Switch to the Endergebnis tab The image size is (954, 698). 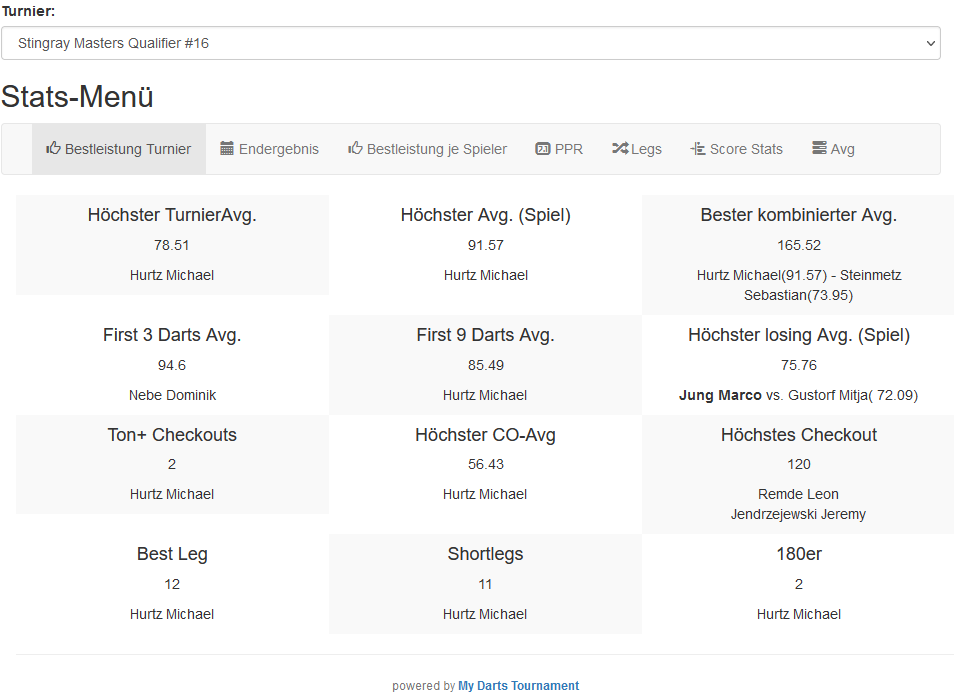click(278, 149)
